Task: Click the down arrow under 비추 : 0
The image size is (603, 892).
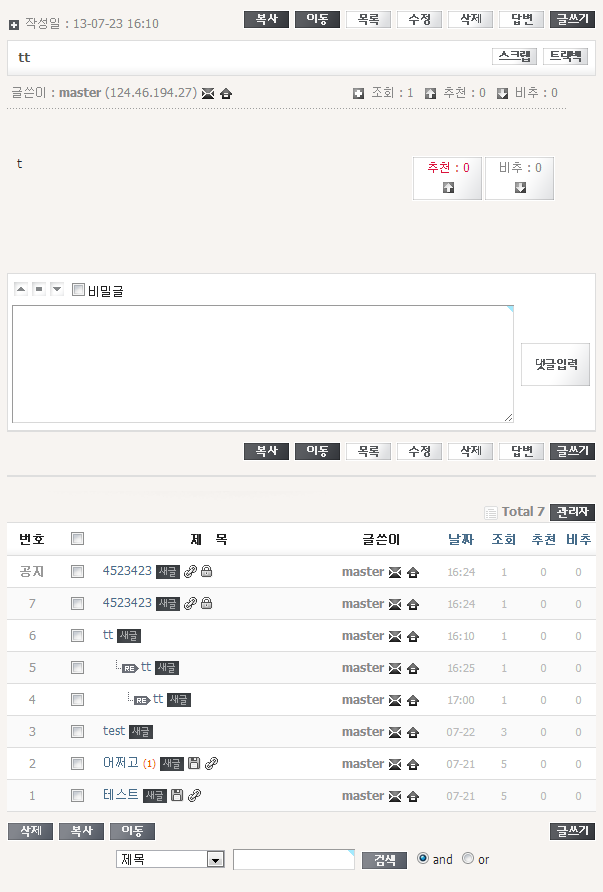Action: pyautogui.click(x=520, y=187)
